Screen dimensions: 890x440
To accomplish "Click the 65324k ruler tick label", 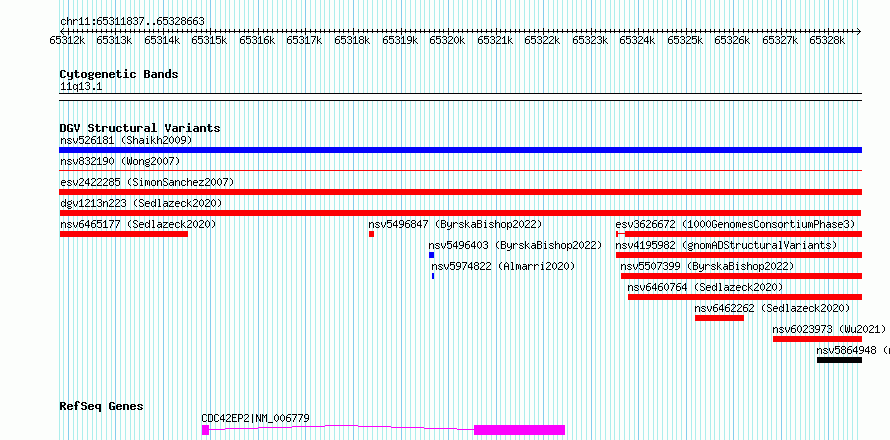I will point(637,40).
